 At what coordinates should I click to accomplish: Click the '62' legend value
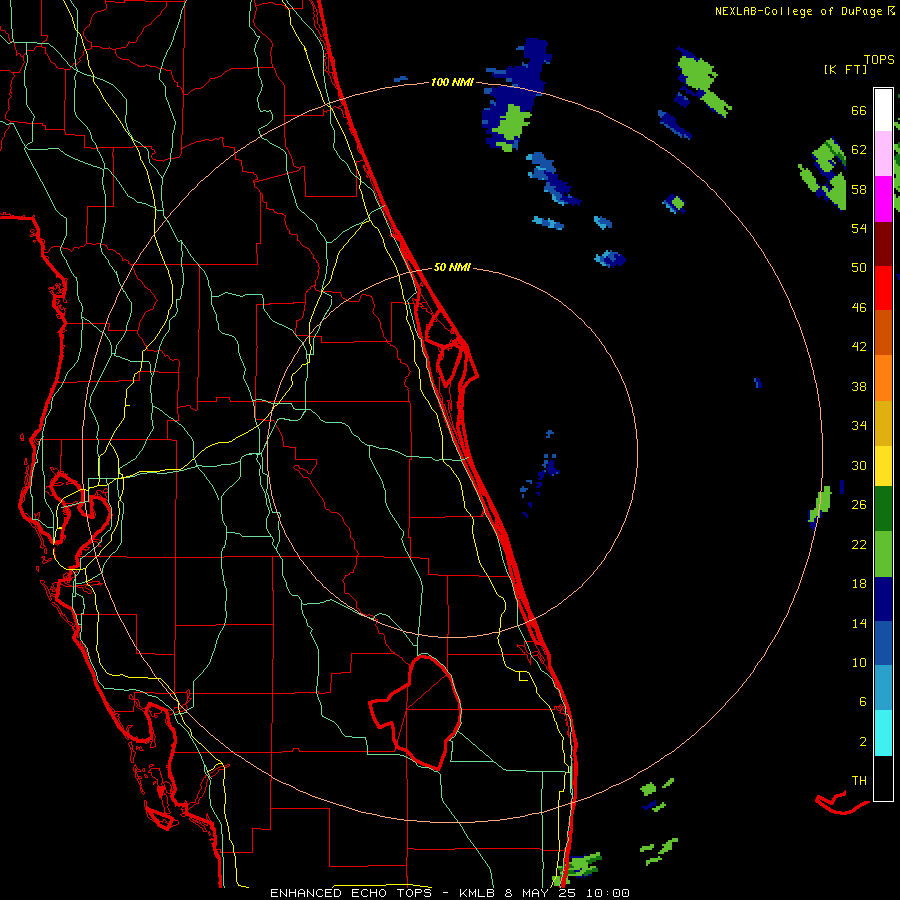click(859, 150)
